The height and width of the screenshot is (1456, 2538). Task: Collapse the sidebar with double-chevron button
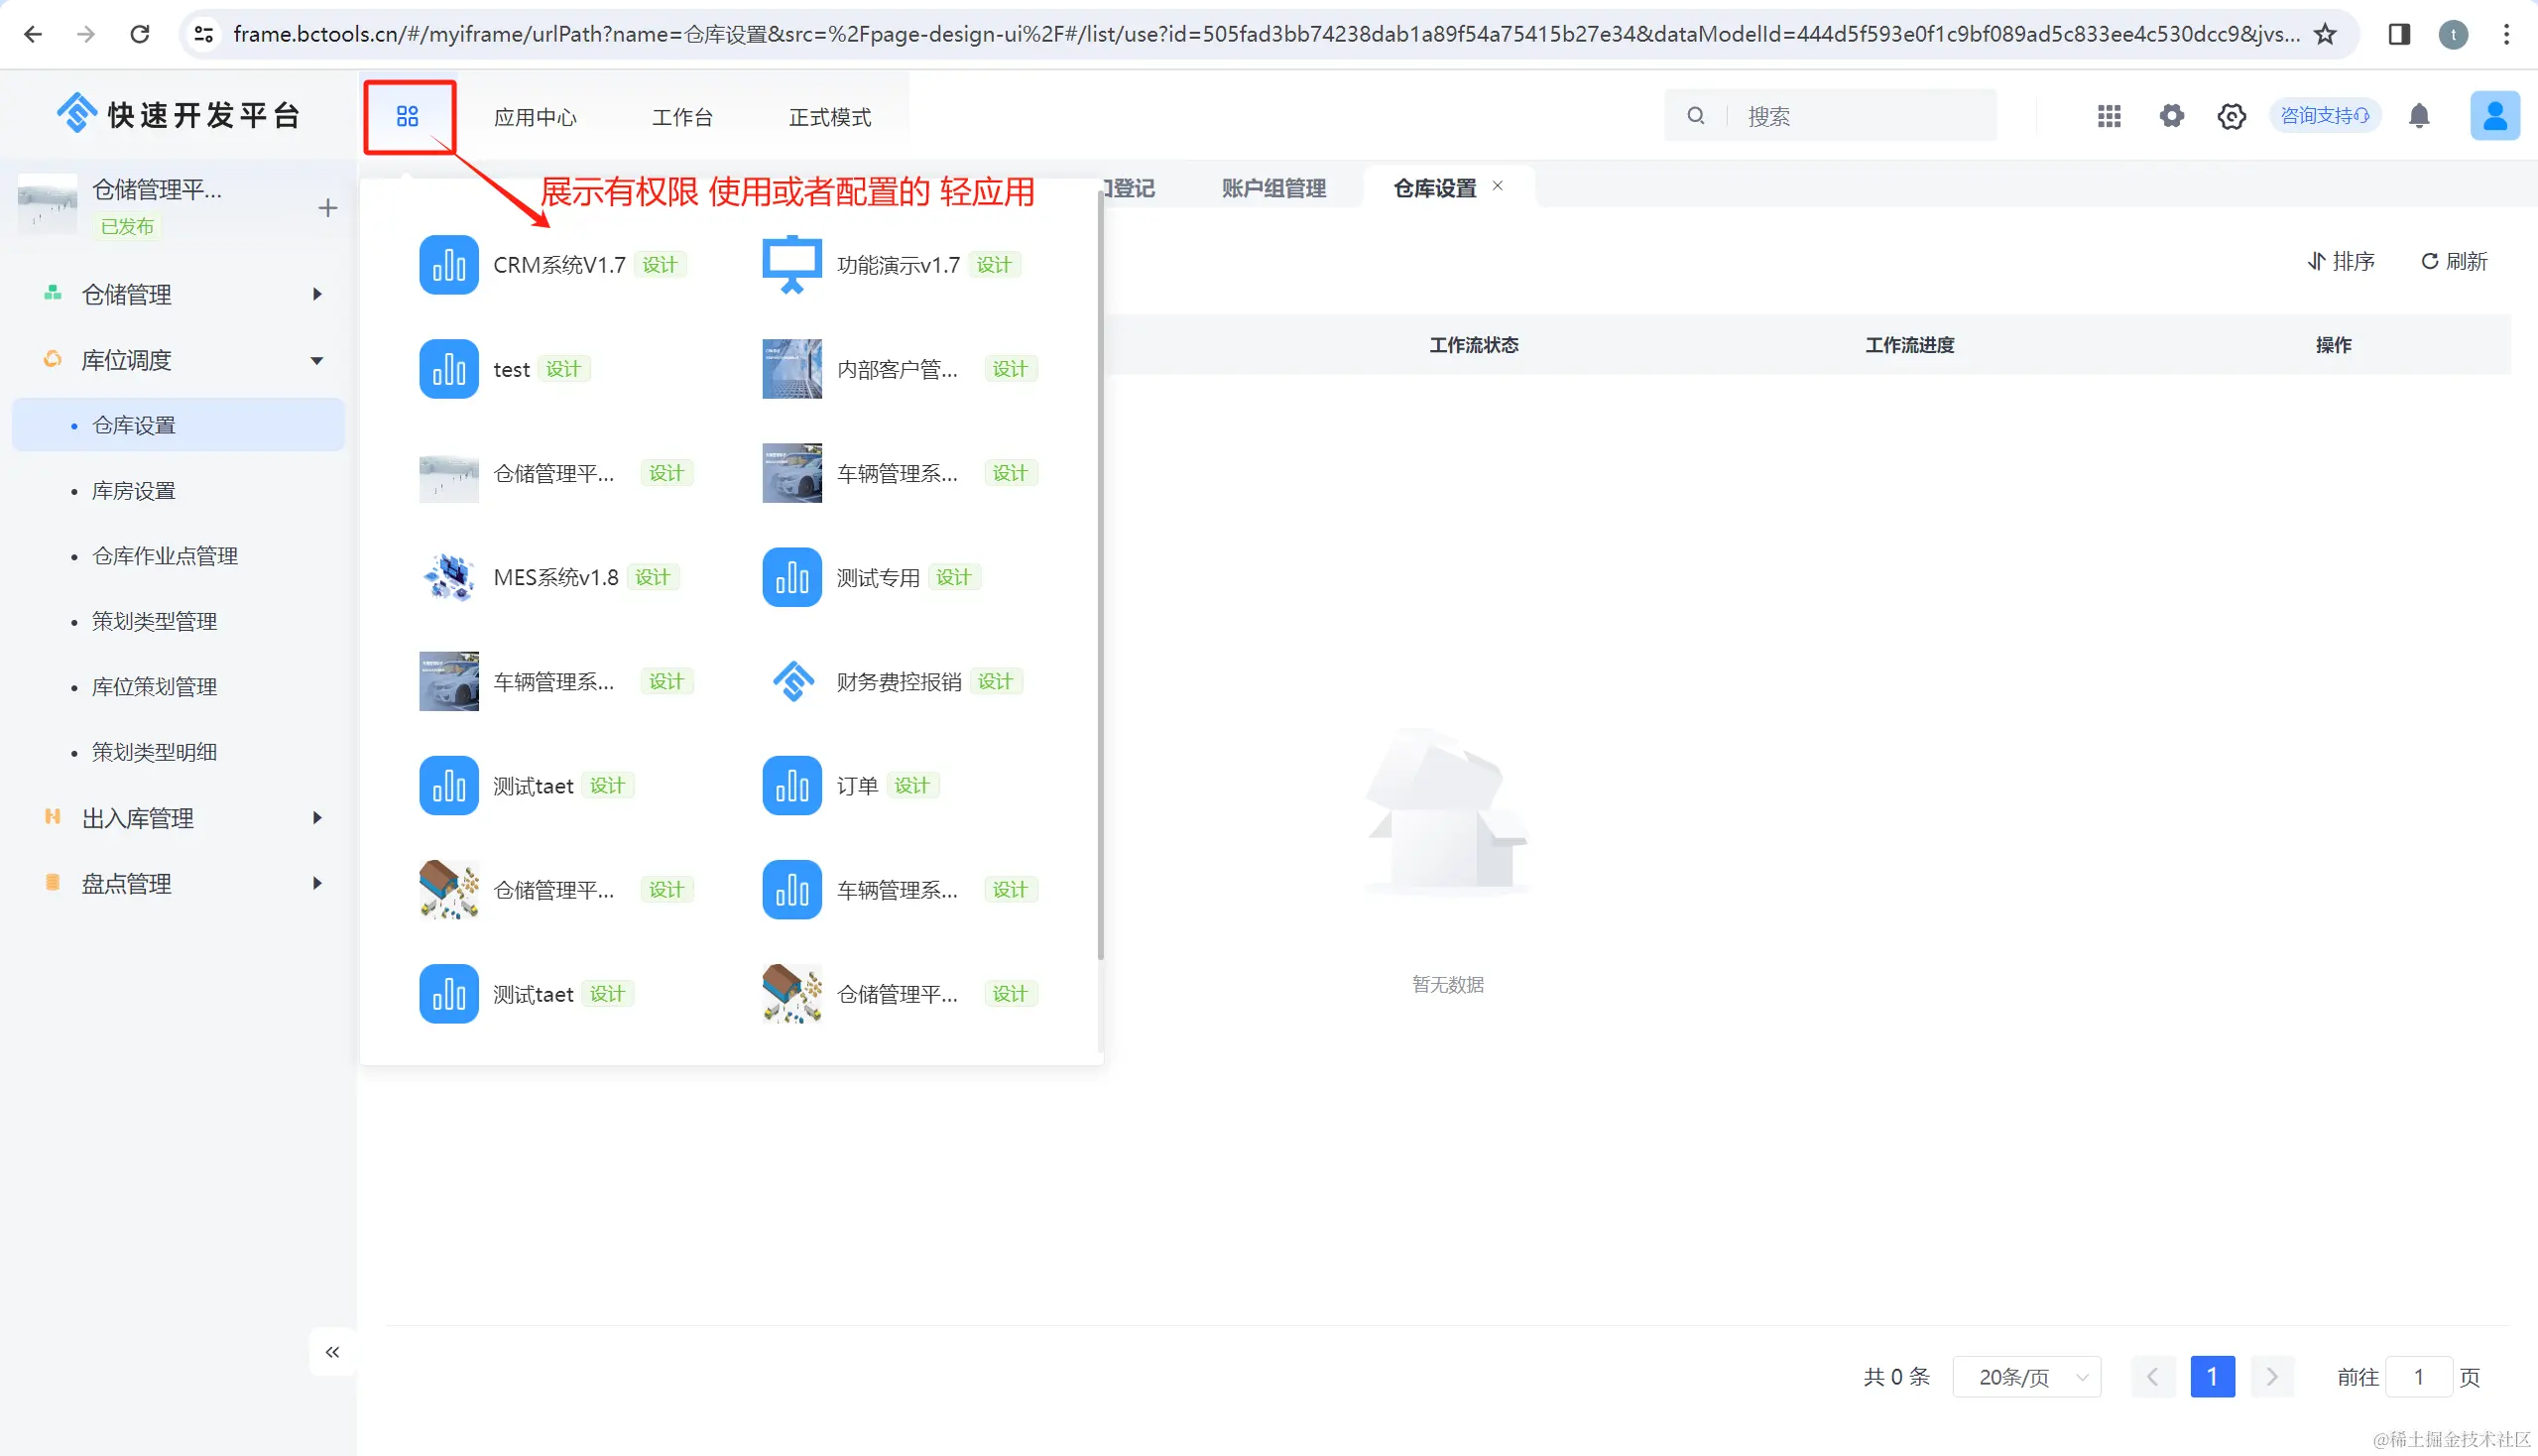pyautogui.click(x=332, y=1352)
